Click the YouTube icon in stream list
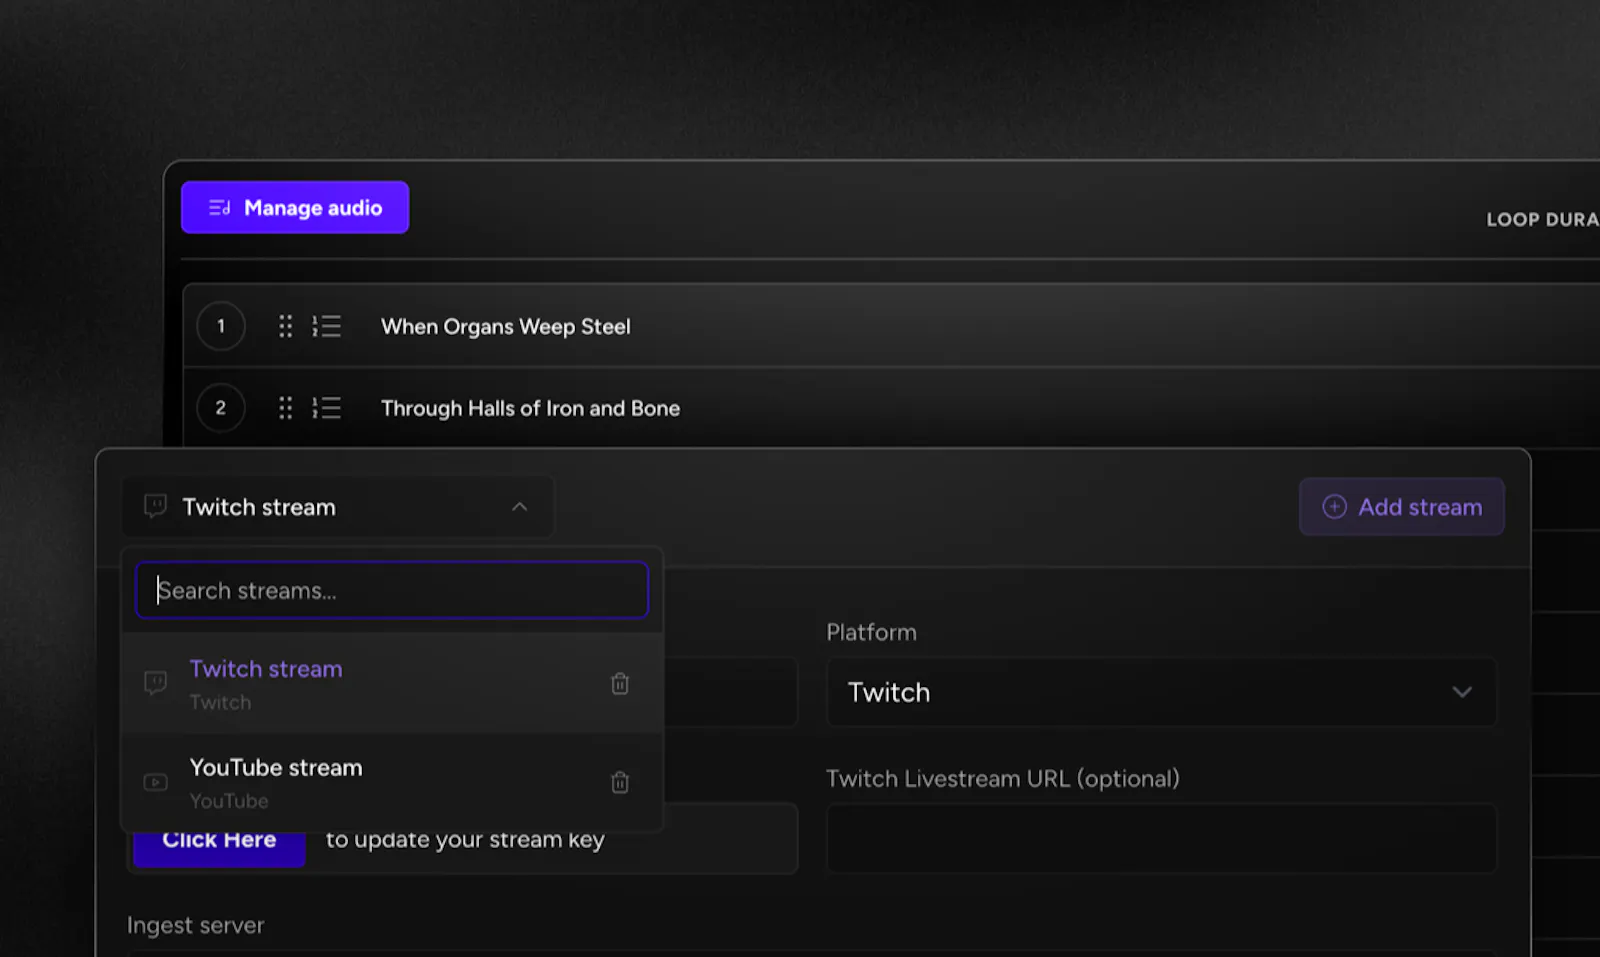Screen dimensions: 1600x957 coord(155,782)
